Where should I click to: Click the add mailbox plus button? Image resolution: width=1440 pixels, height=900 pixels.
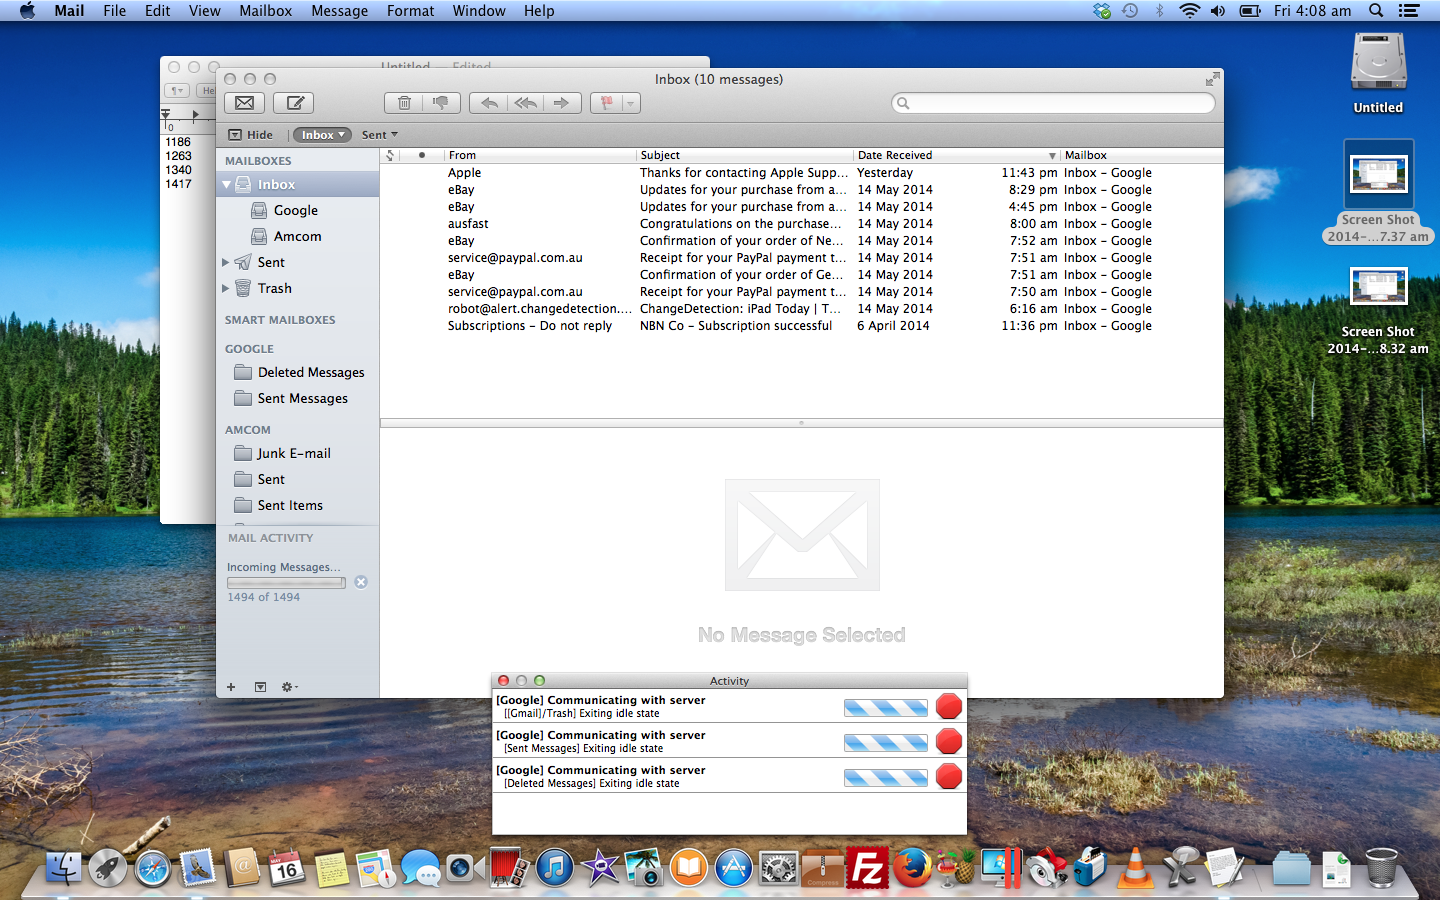pos(231,687)
